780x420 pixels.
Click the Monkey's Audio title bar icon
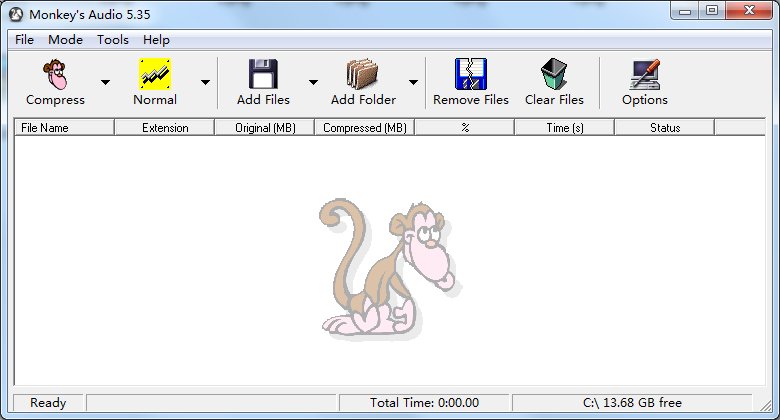(16, 11)
